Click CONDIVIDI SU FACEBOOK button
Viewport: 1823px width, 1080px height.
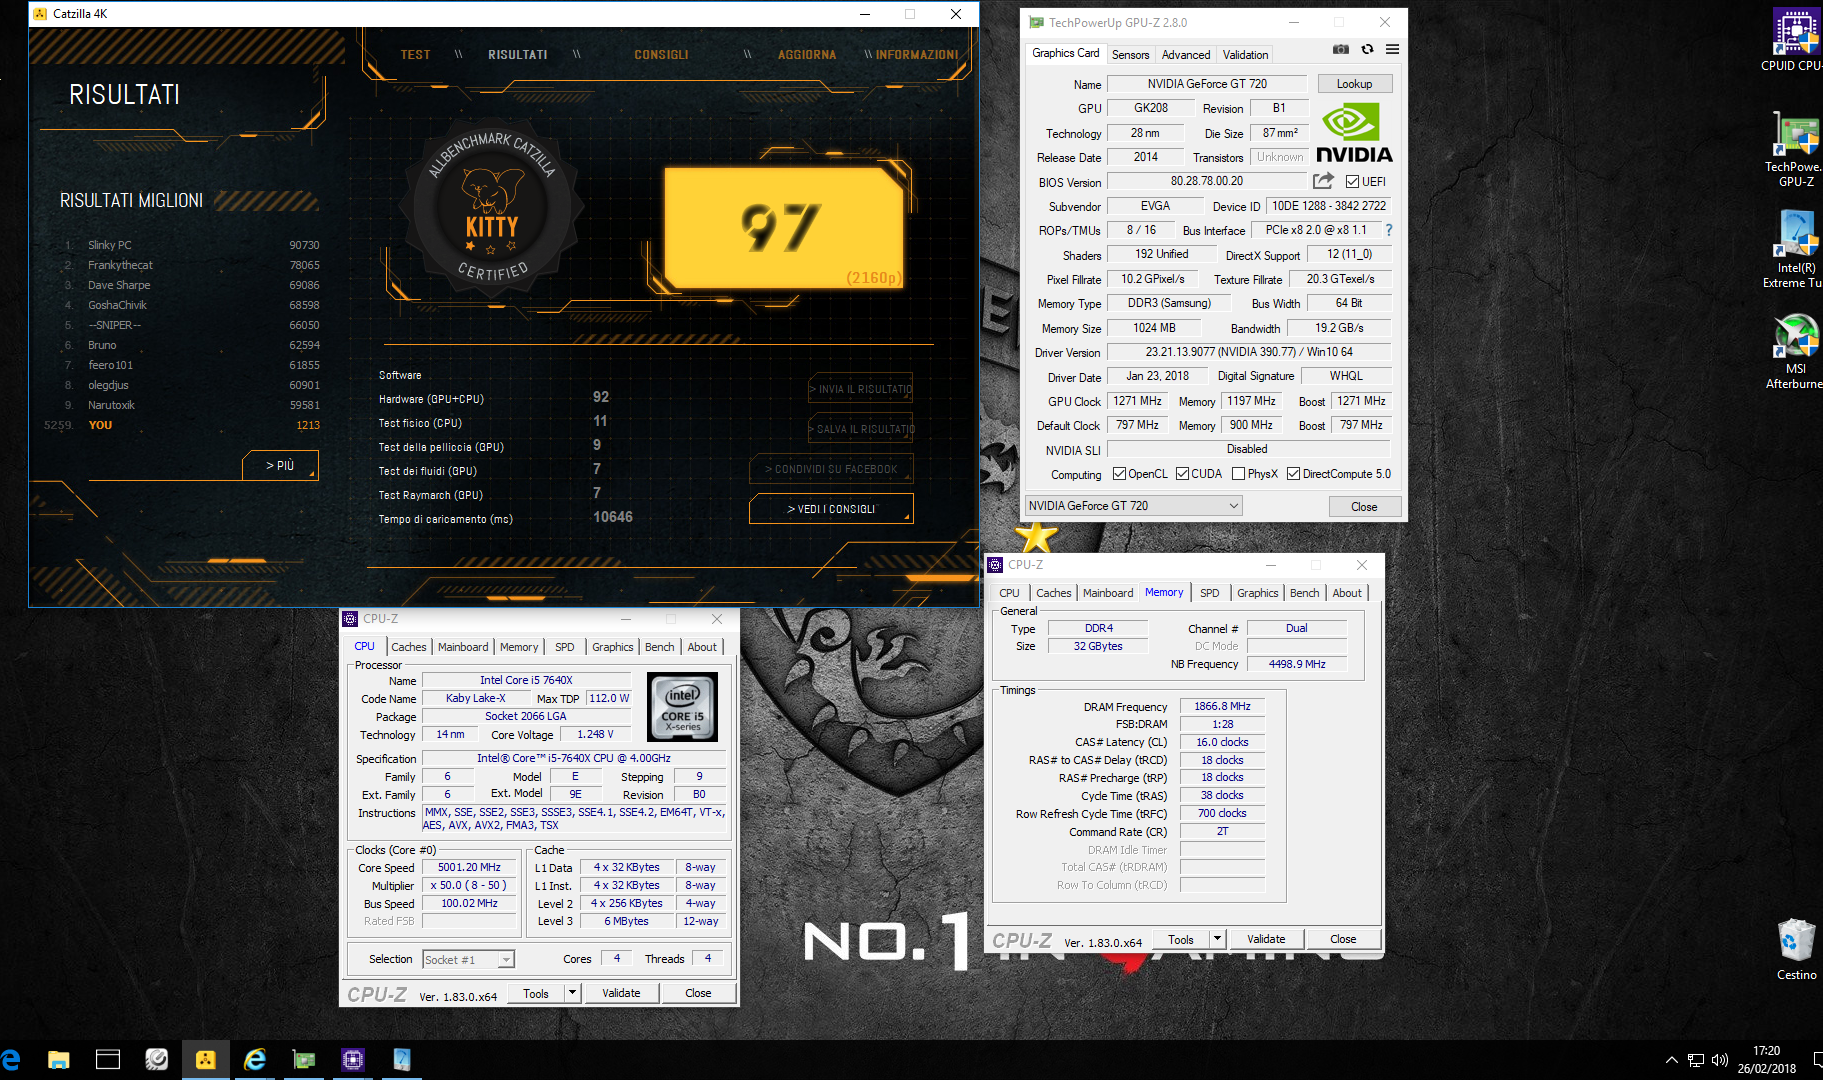pyautogui.click(x=831, y=469)
